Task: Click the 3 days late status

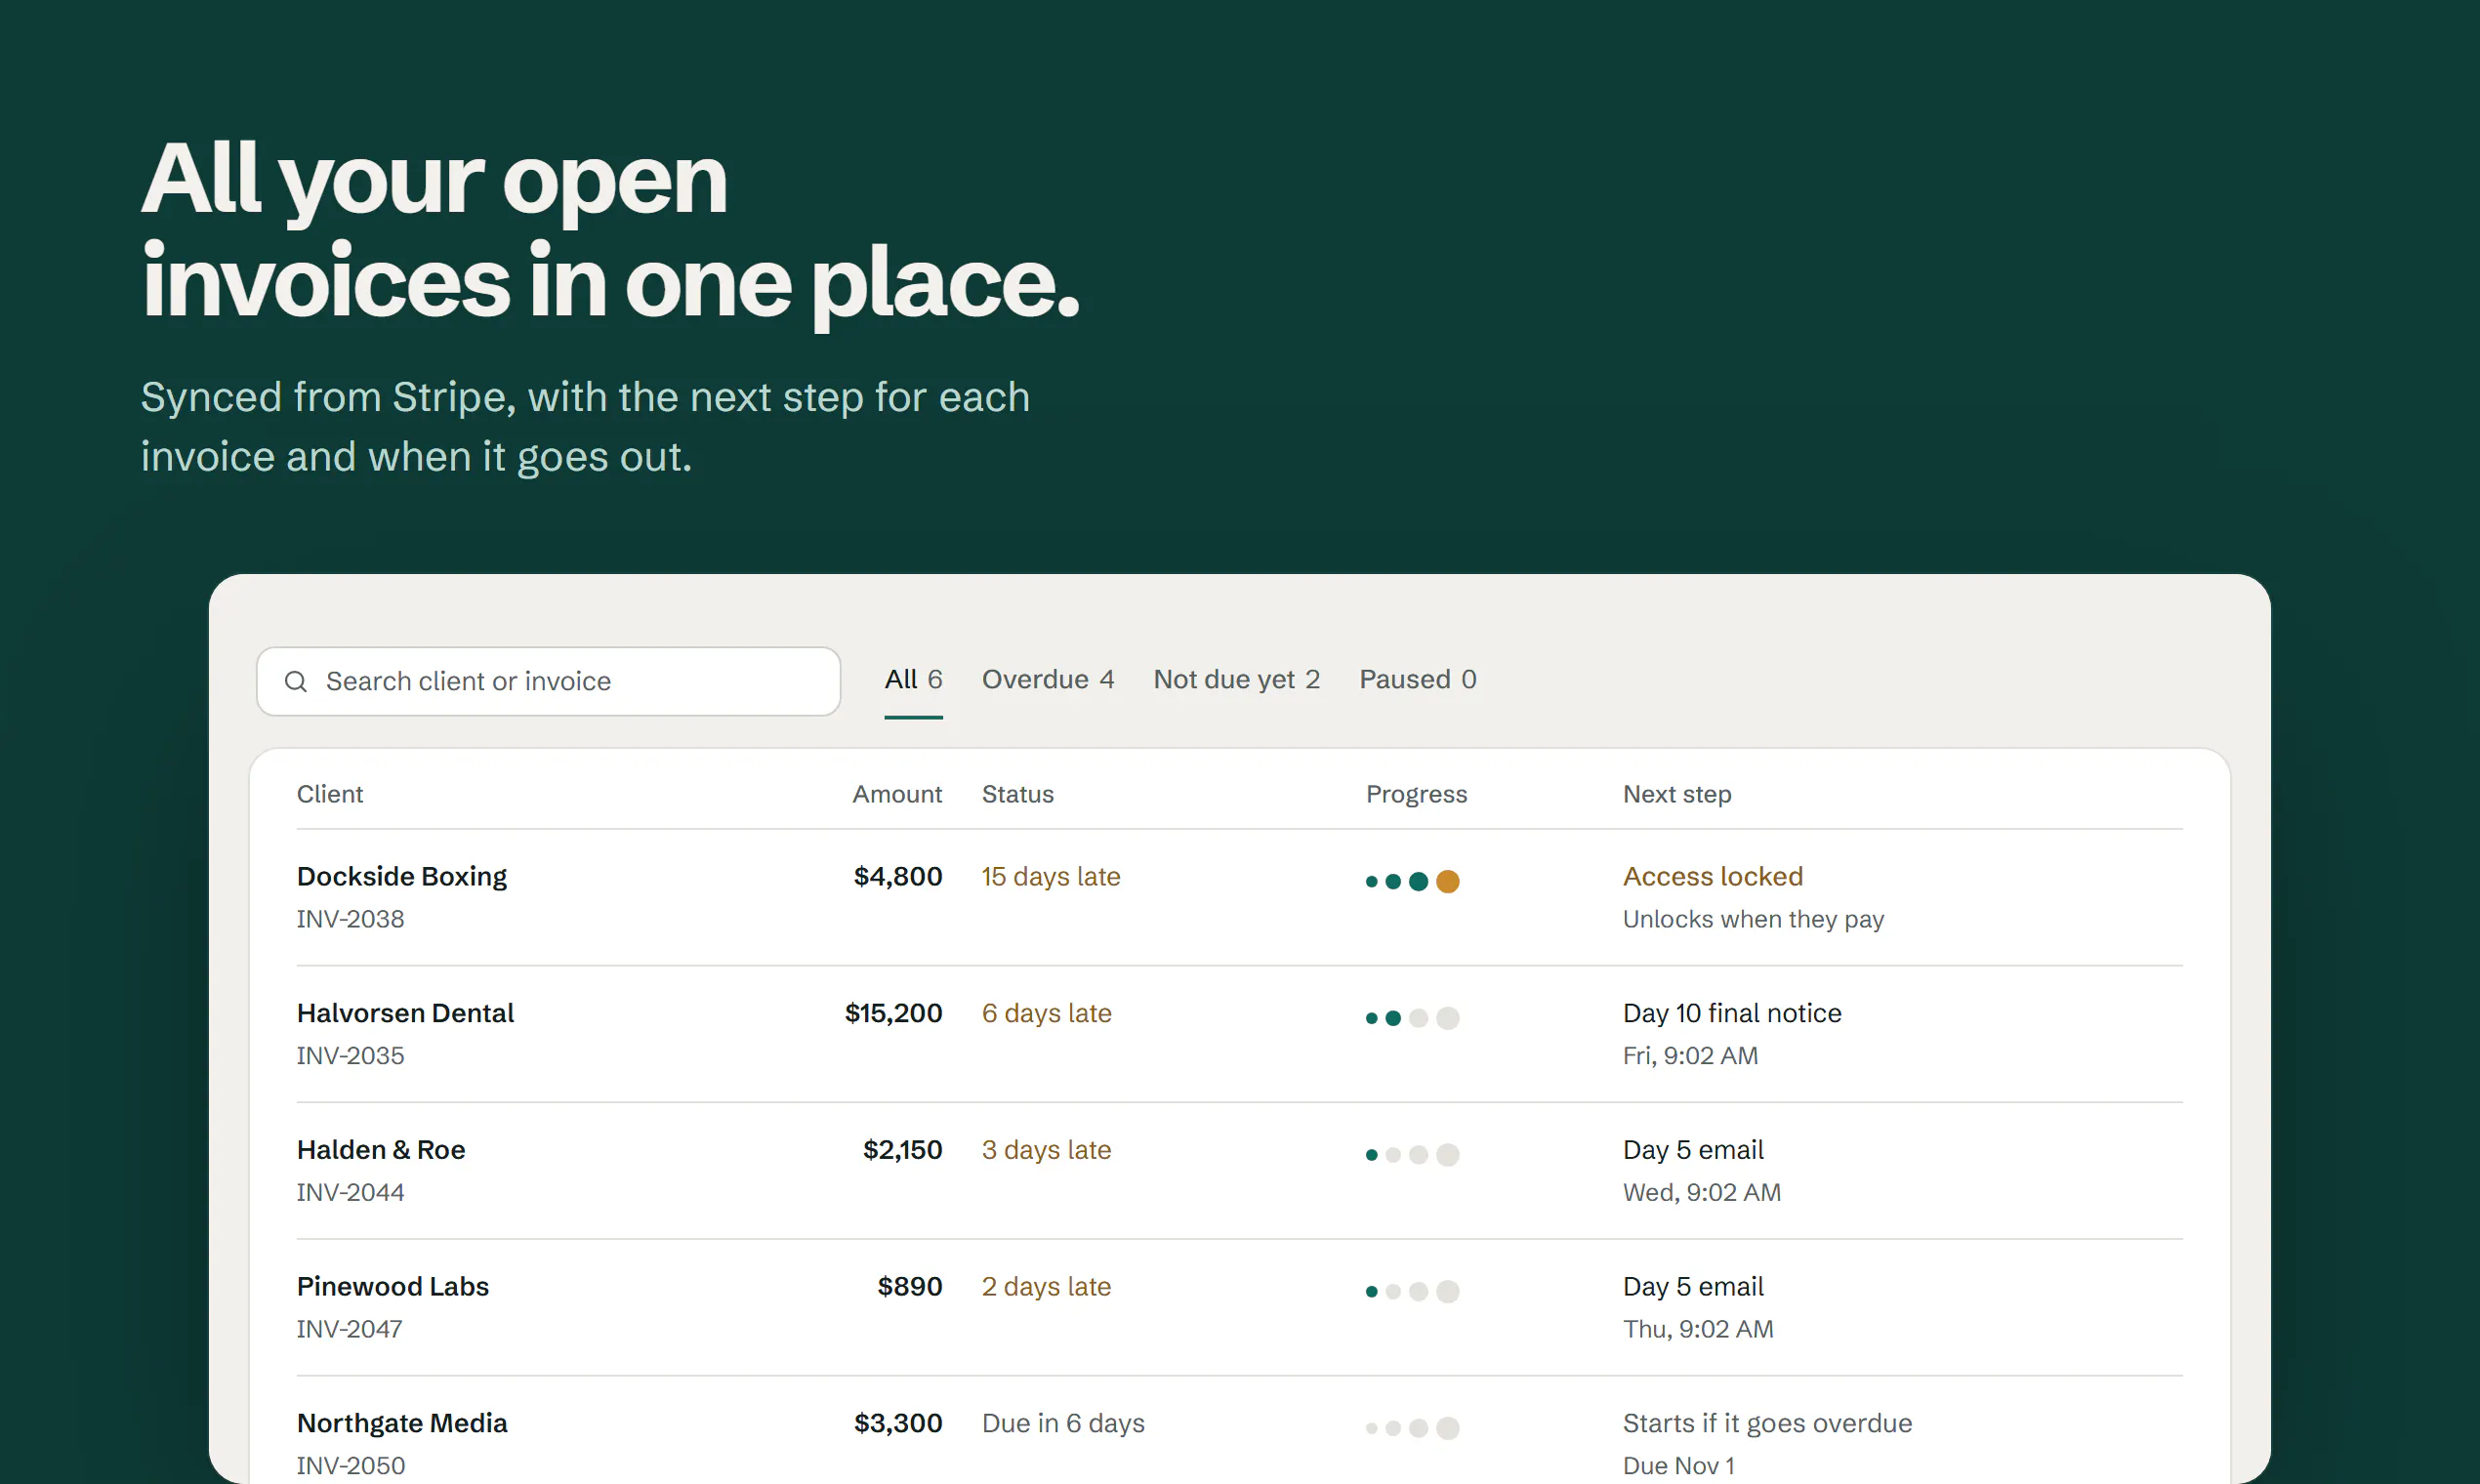Action: pos(1046,1151)
